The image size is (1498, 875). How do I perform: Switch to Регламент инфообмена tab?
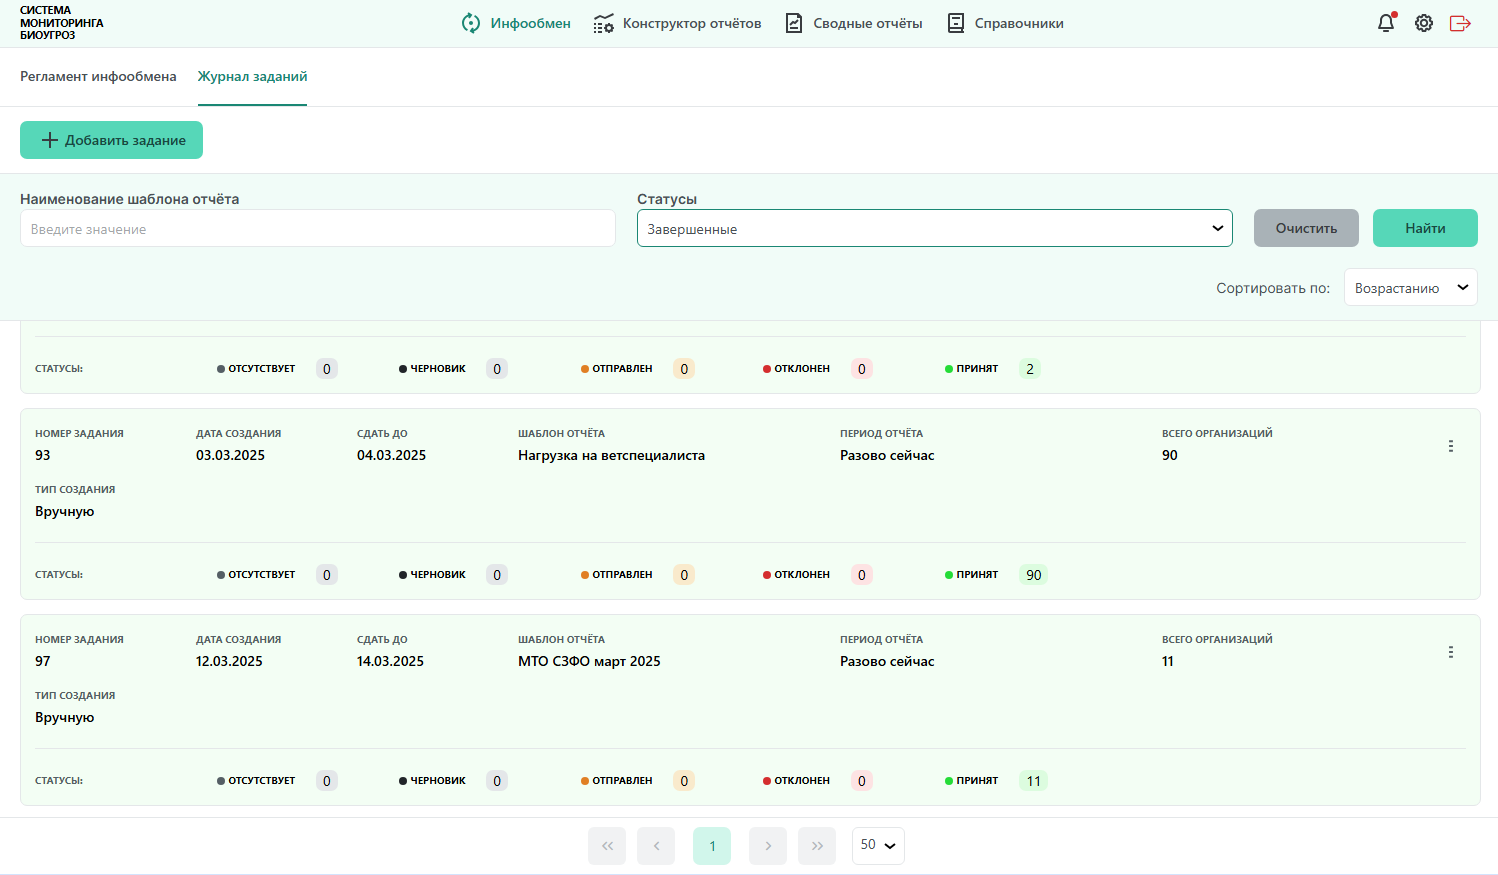click(x=98, y=77)
